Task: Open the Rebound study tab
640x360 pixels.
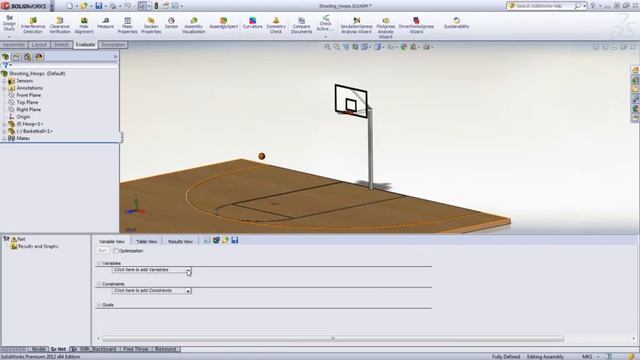Action: [166, 349]
